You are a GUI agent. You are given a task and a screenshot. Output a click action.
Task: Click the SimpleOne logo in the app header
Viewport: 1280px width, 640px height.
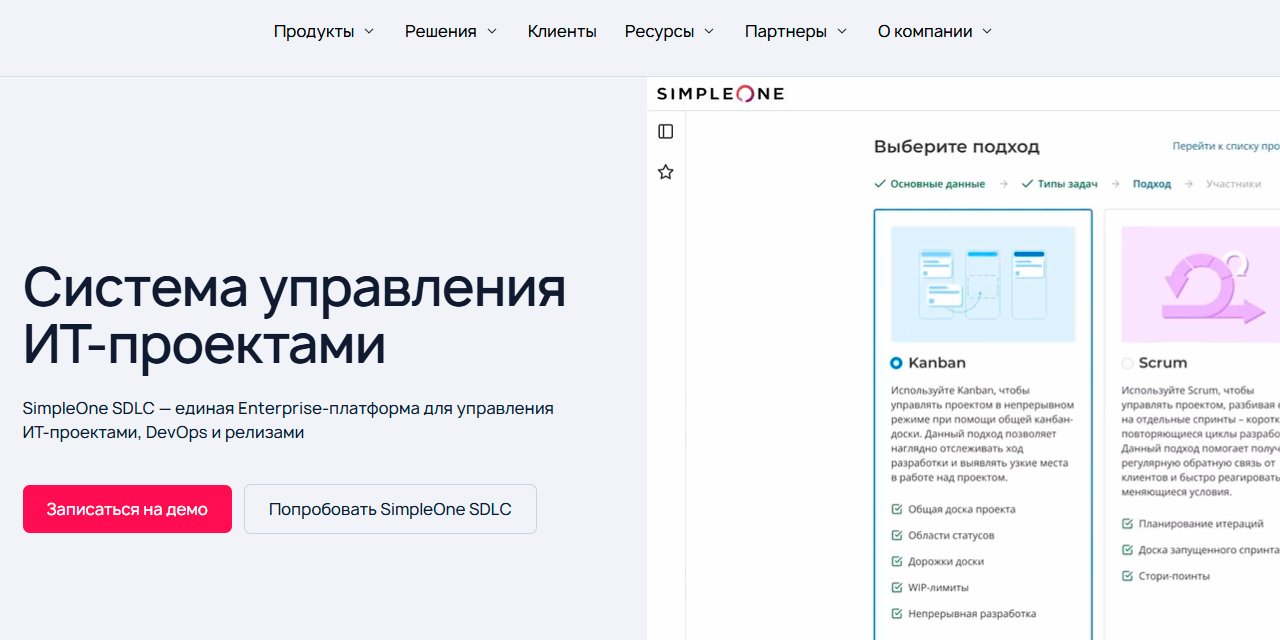[720, 94]
